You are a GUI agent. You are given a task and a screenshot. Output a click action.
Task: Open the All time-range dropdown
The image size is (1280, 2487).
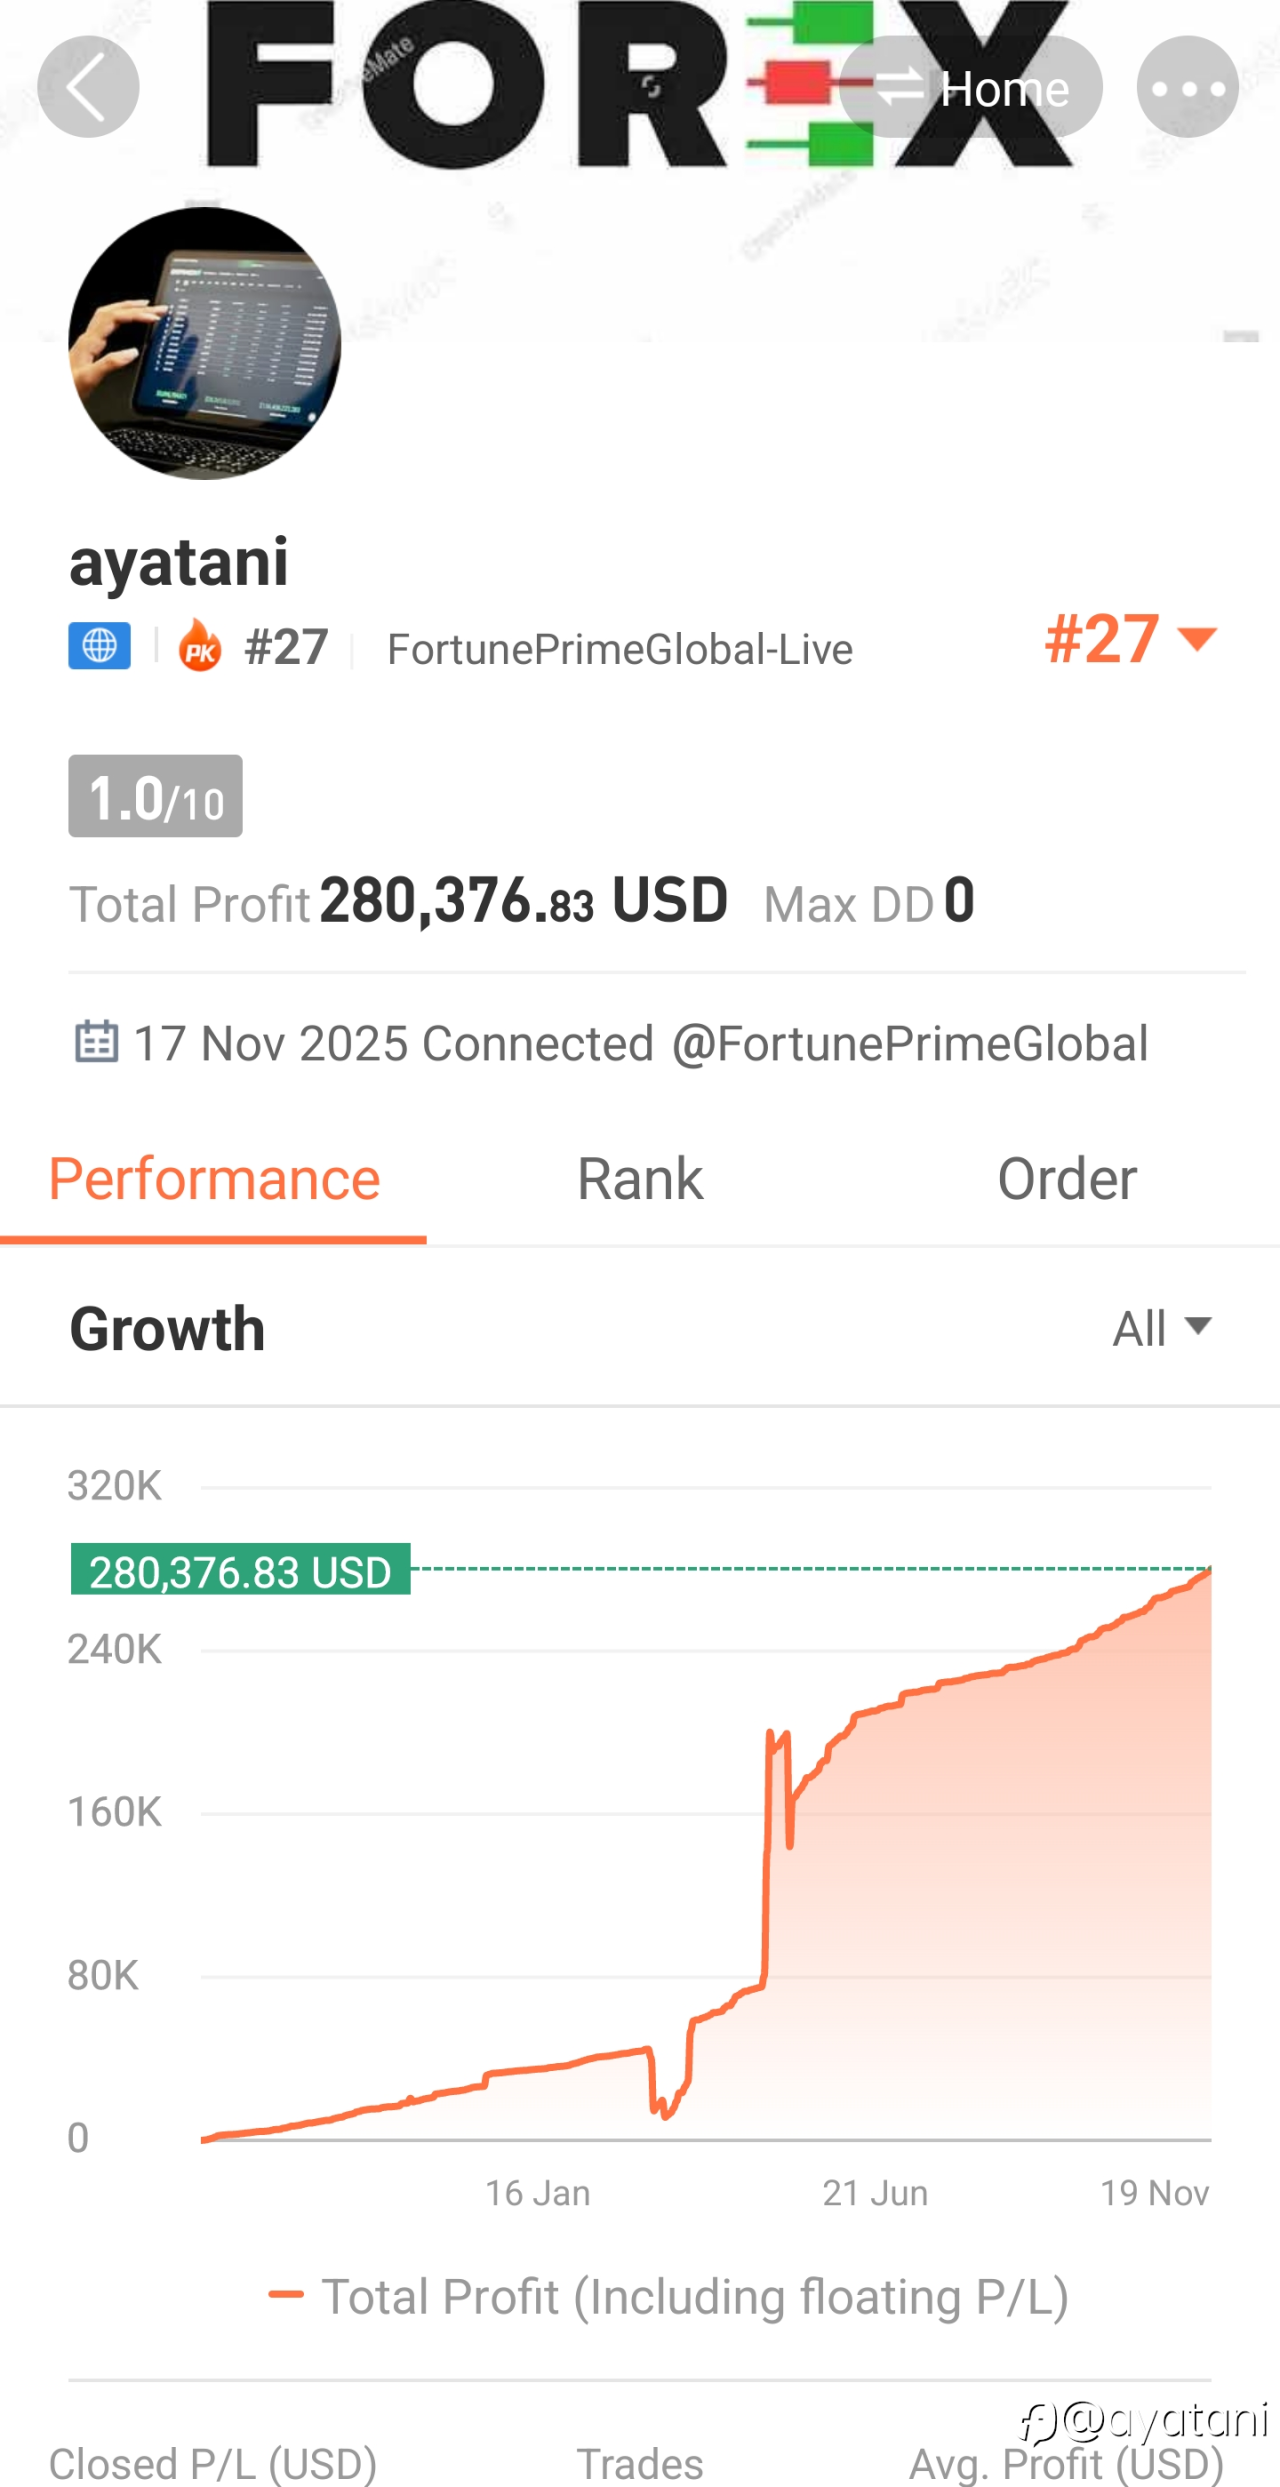pos(1161,1329)
